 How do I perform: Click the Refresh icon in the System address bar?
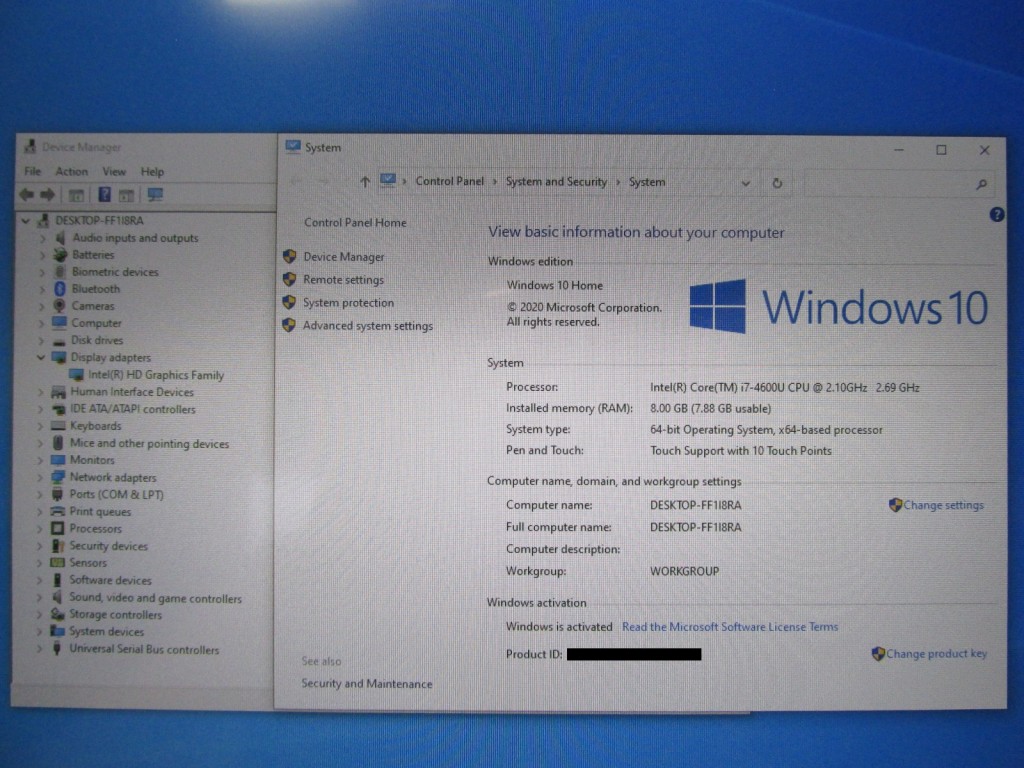click(x=777, y=184)
